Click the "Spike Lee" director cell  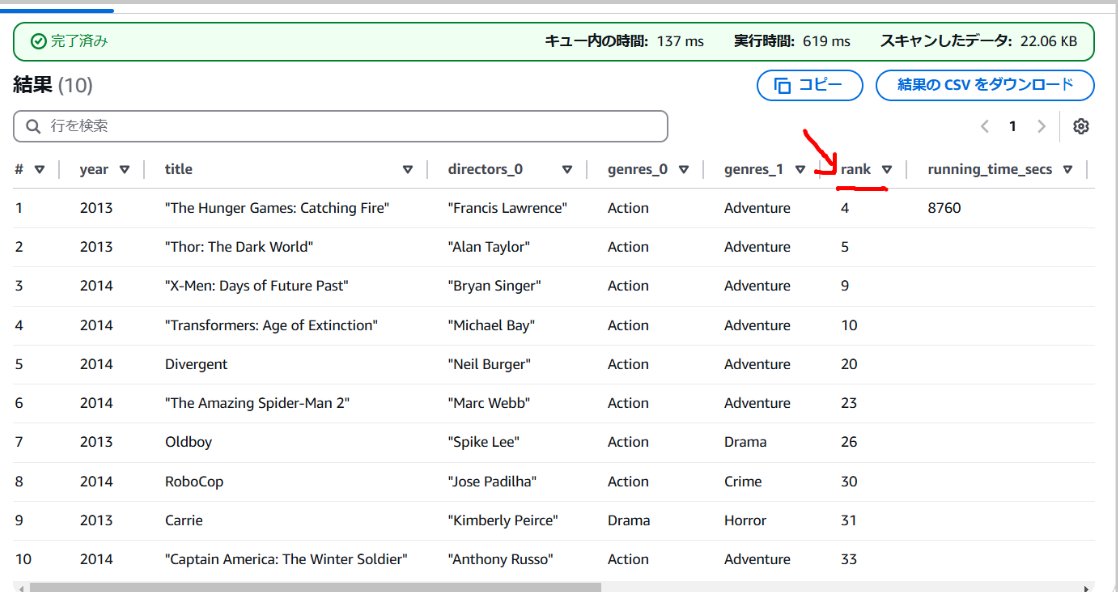point(483,442)
